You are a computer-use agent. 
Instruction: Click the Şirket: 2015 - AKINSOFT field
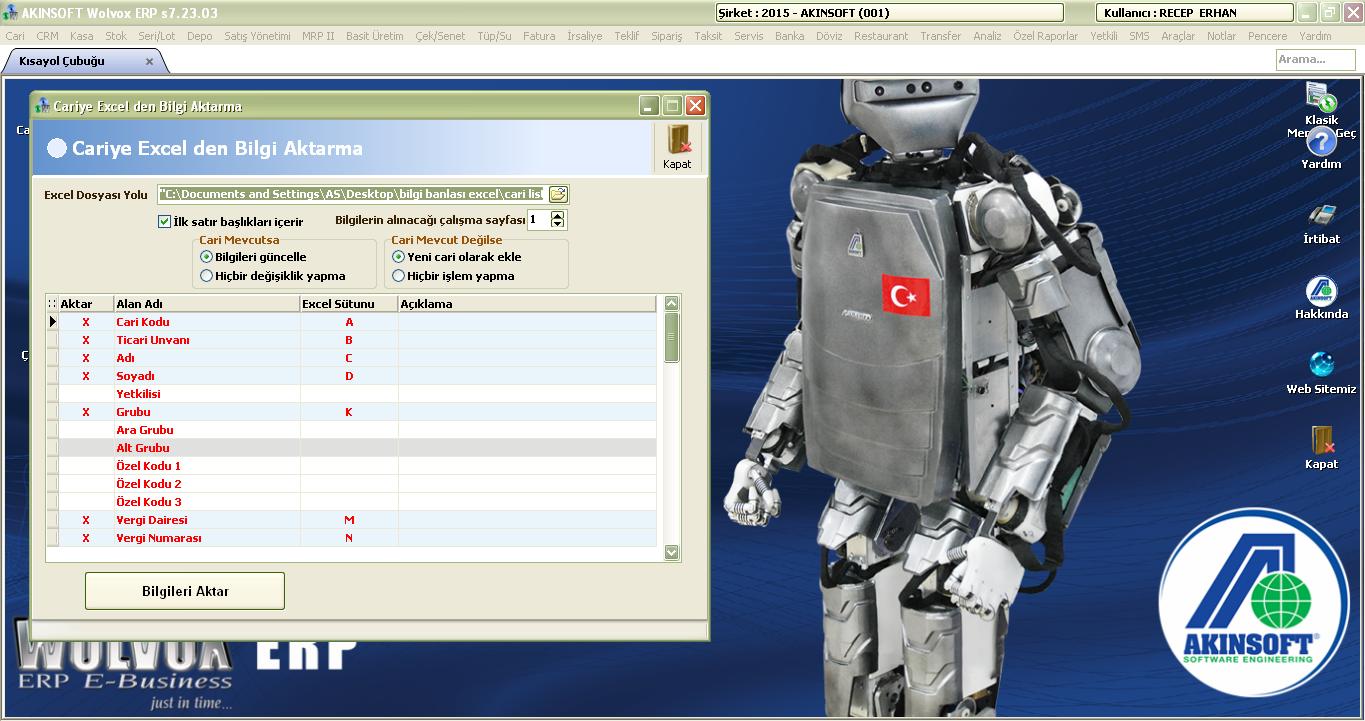[890, 13]
